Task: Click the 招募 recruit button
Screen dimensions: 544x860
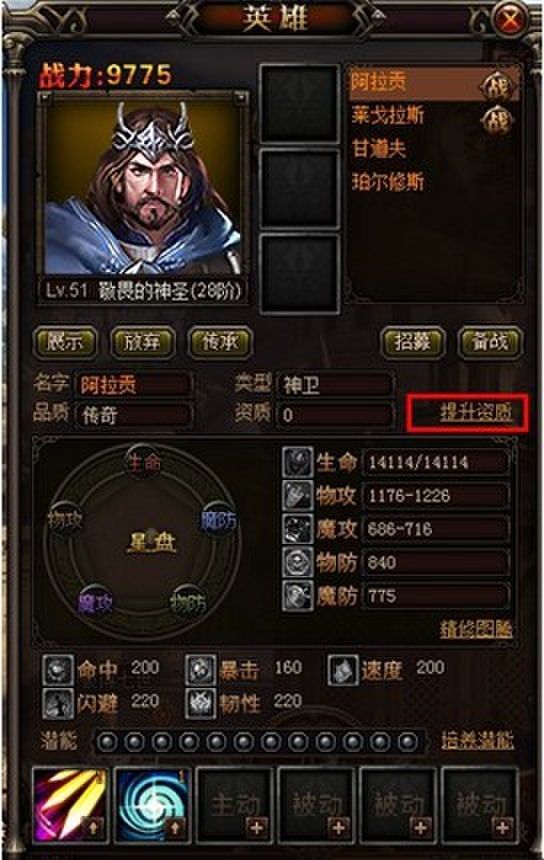Action: point(412,342)
